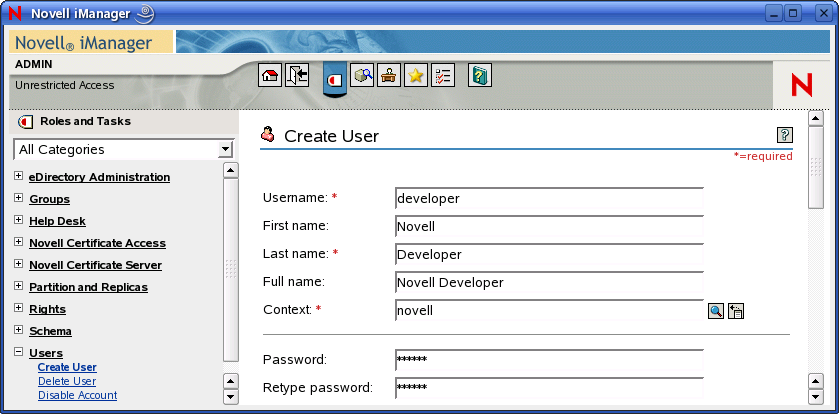Image resolution: width=839 pixels, height=414 pixels.
Task: Open the Schema role link
Action: pyautogui.click(x=50, y=331)
